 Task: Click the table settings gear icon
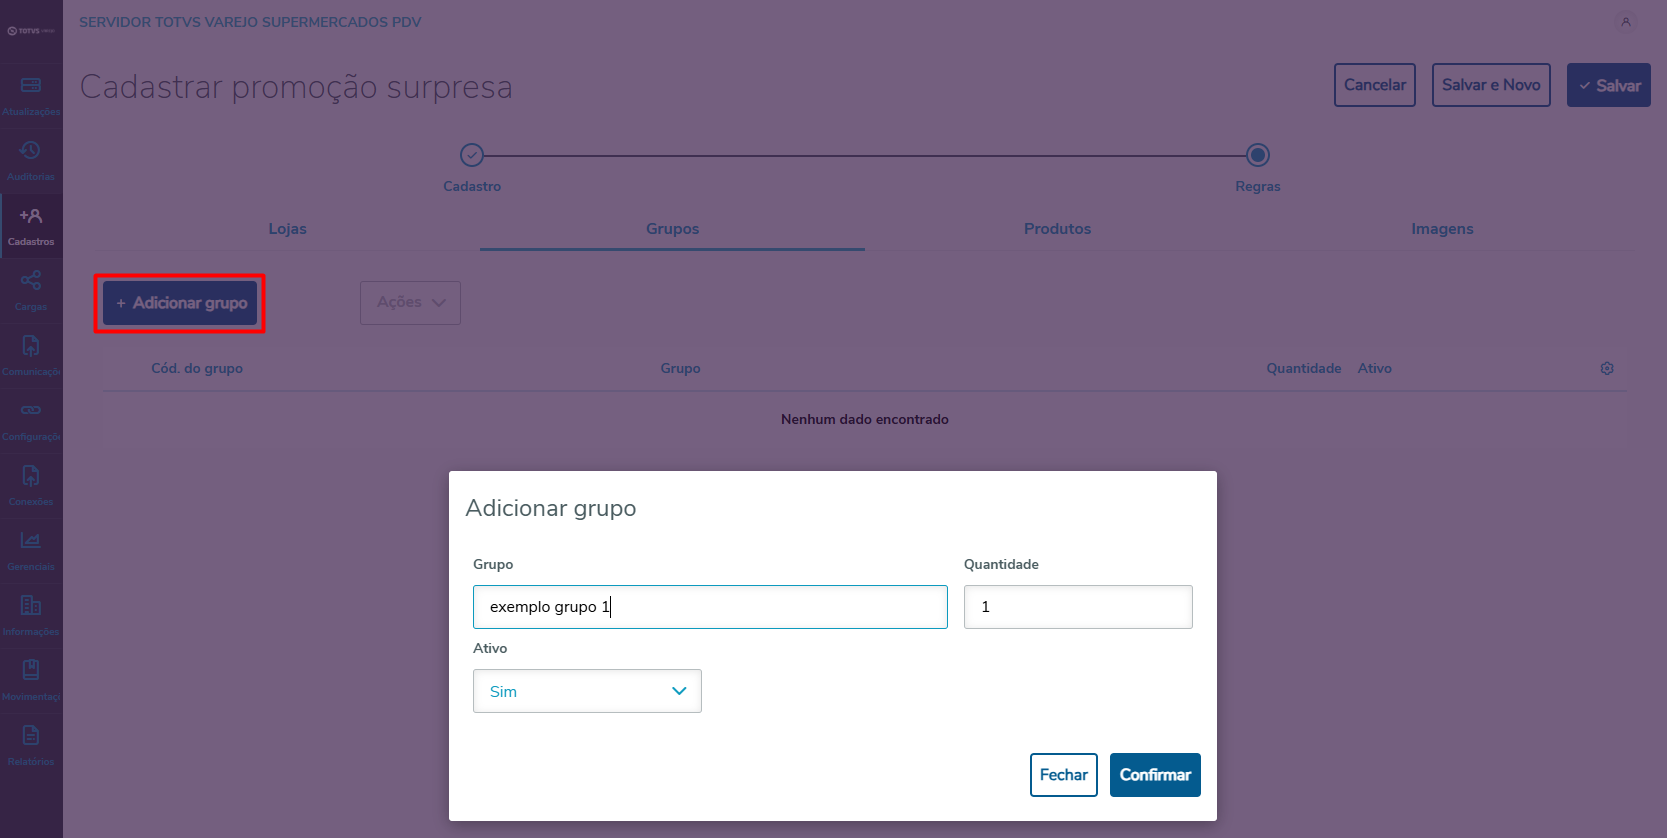[1607, 368]
